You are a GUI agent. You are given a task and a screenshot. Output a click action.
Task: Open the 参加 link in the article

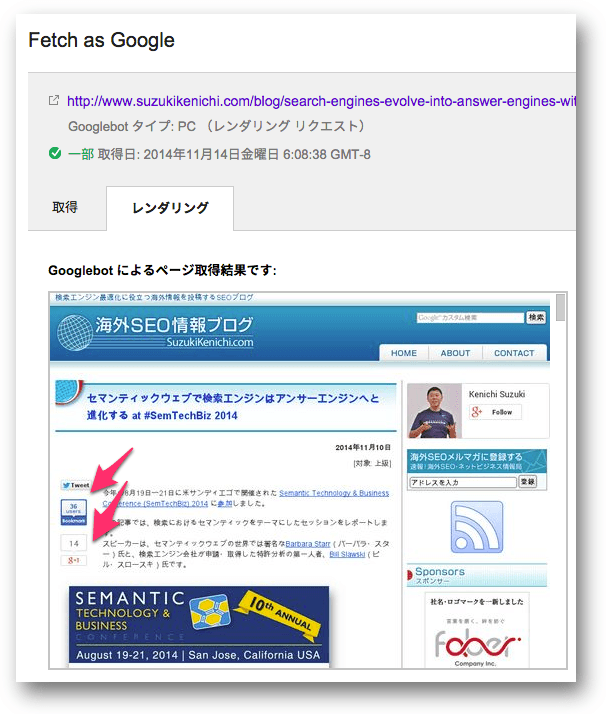(x=225, y=504)
